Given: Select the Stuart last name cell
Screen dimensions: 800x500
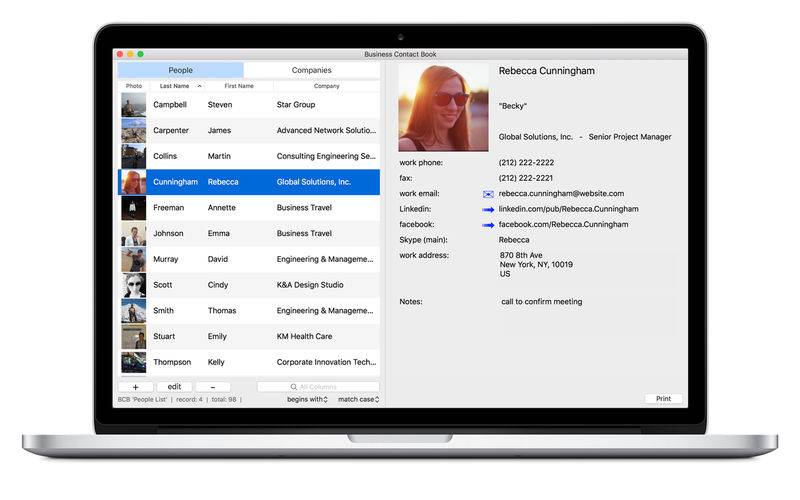Looking at the screenshot, I should (164, 336).
